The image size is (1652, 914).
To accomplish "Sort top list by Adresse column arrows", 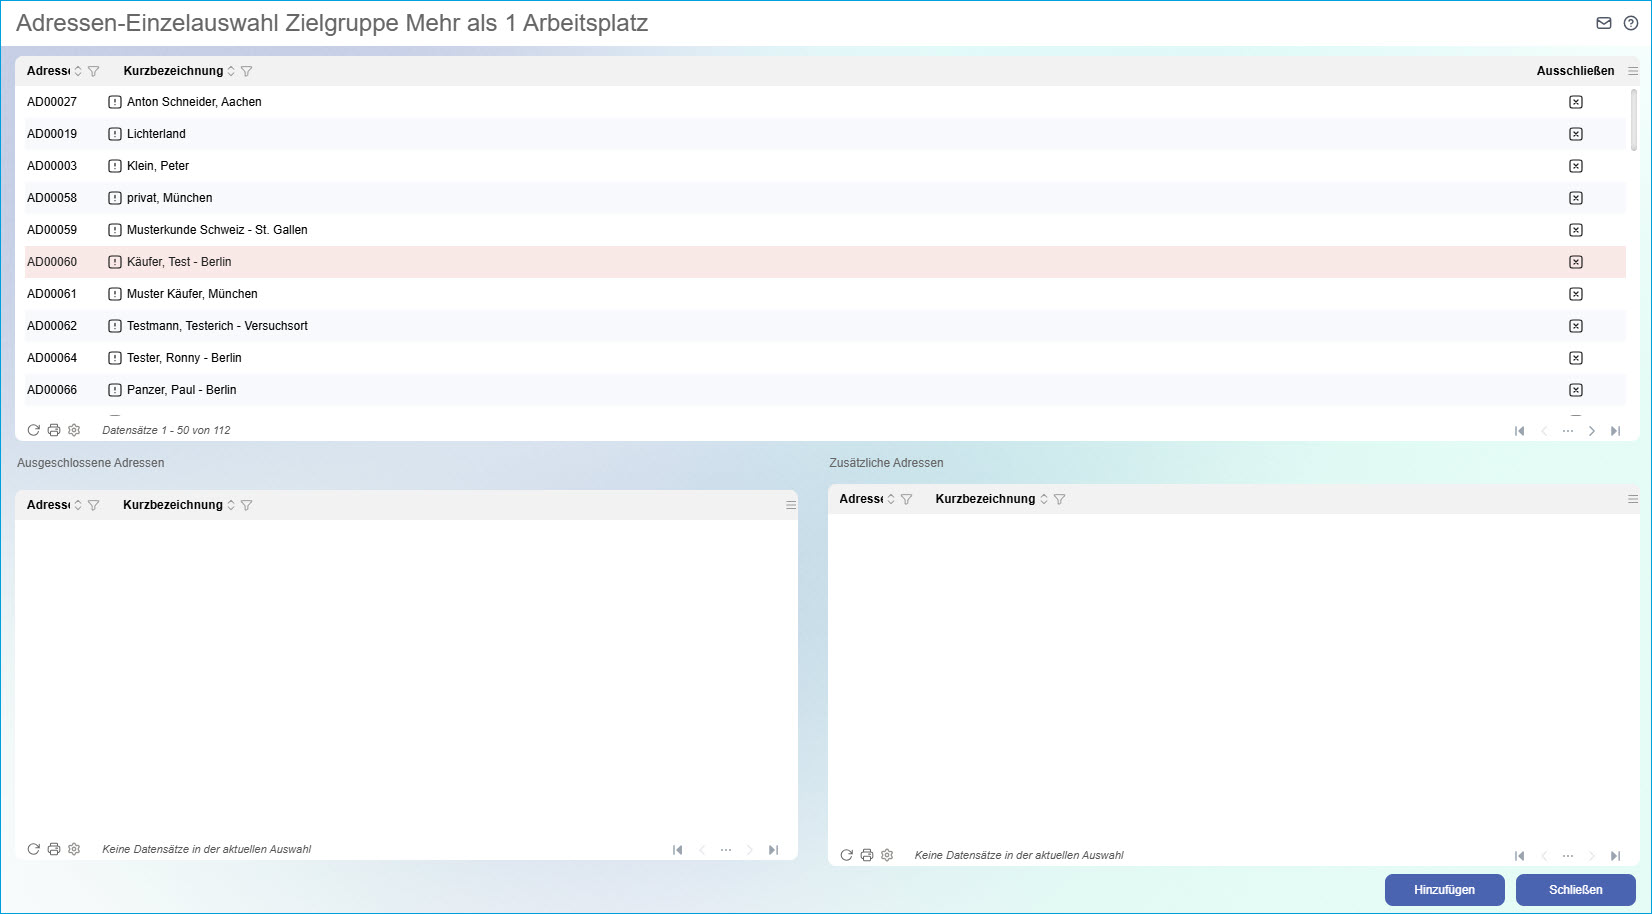I will tap(78, 71).
